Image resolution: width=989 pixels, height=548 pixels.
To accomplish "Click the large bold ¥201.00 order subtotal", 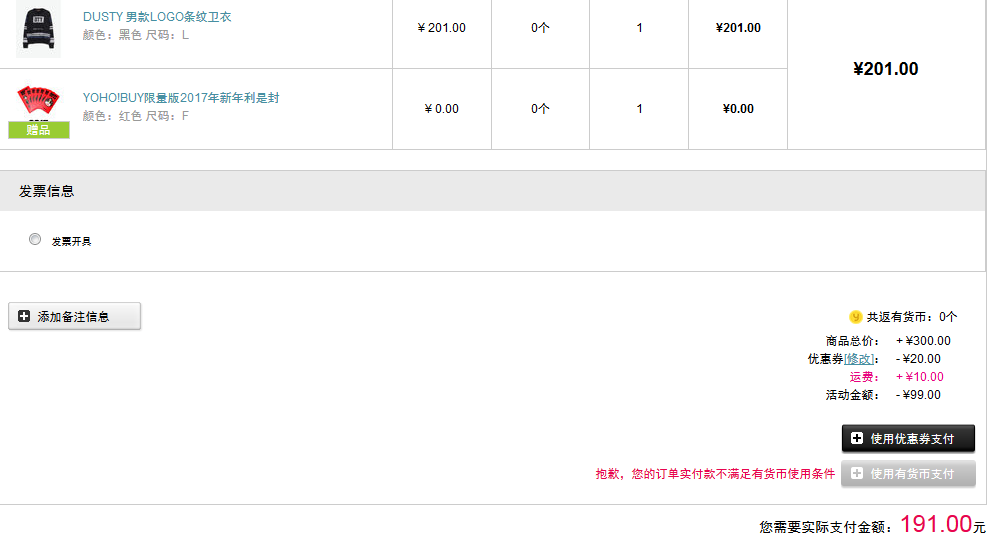I will 885,69.
